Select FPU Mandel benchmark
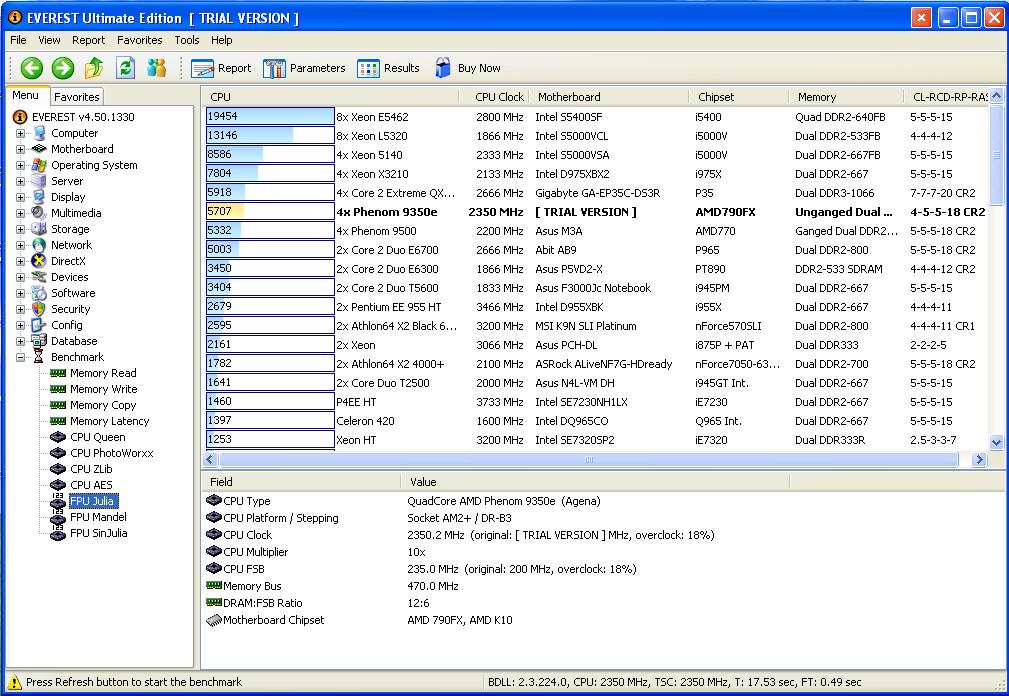 point(98,517)
